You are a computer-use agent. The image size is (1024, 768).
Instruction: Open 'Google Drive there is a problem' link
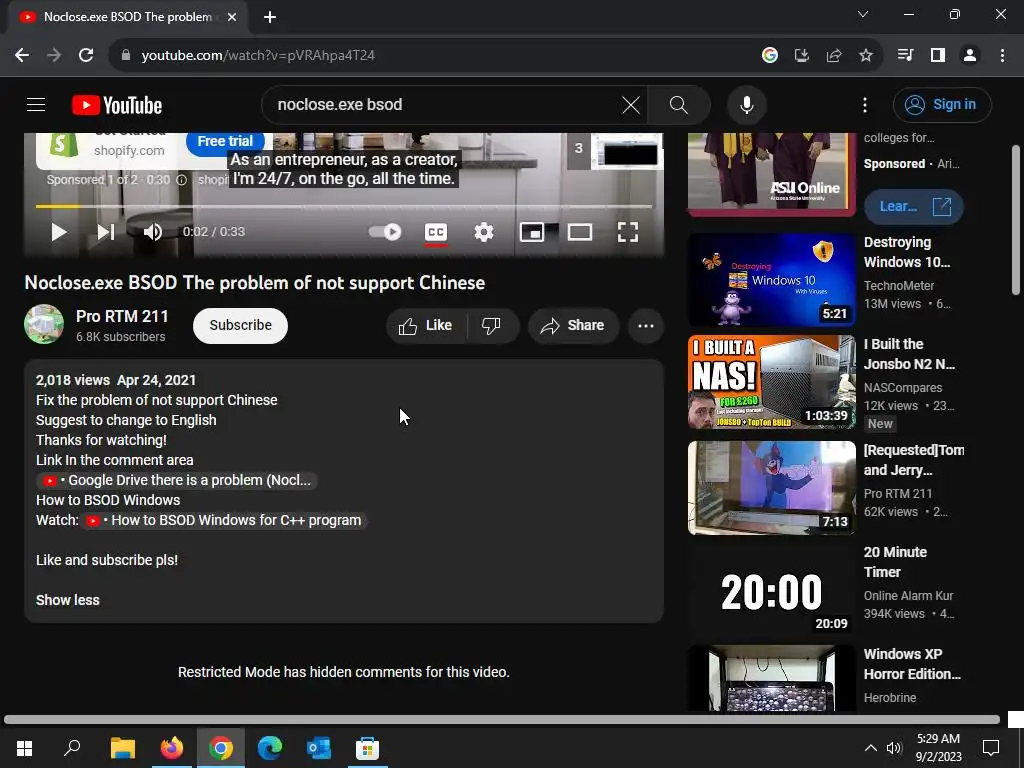pyautogui.click(x=177, y=480)
